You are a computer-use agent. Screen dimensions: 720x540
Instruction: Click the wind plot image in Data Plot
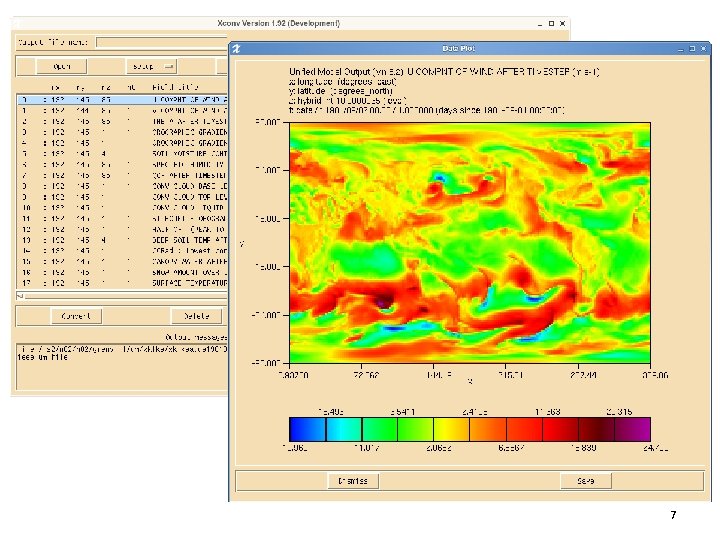(x=470, y=243)
